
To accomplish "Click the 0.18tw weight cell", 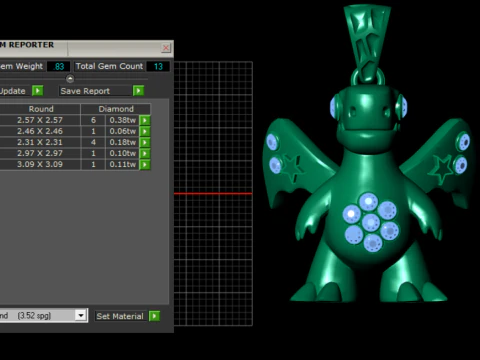I will pyautogui.click(x=122, y=142).
